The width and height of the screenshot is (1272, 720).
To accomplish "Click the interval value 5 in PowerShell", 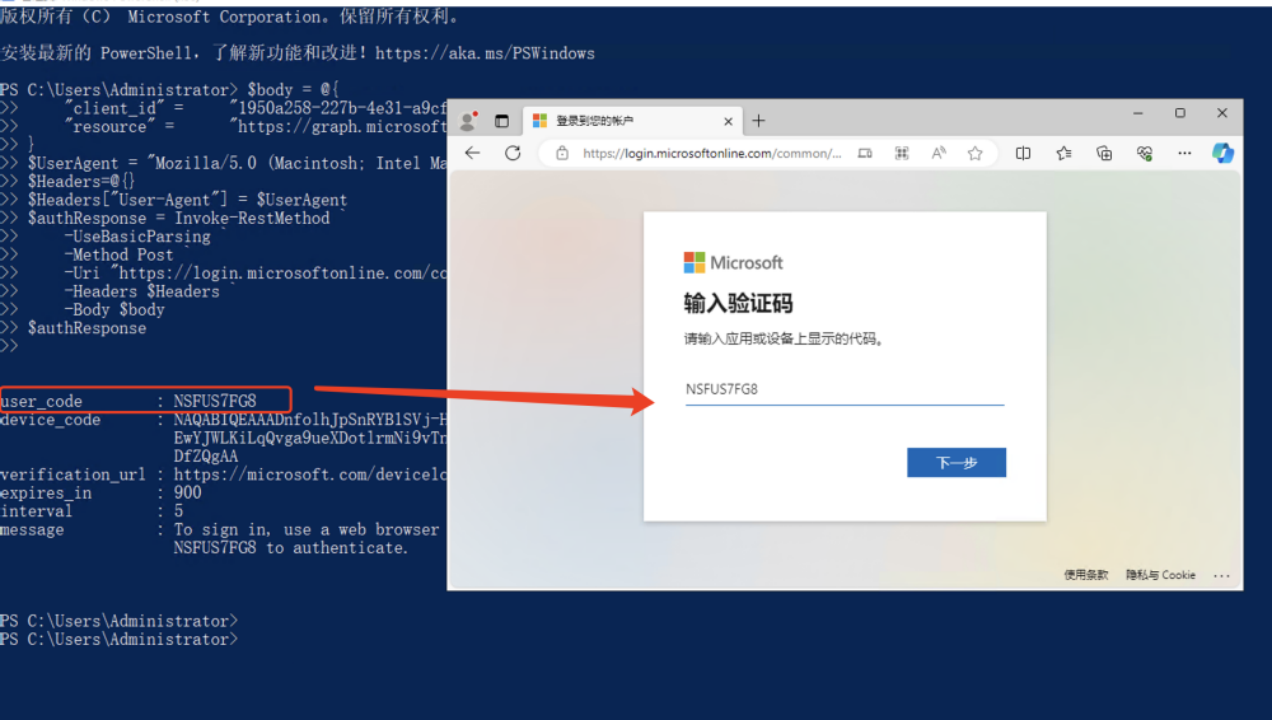I will coord(179,511).
